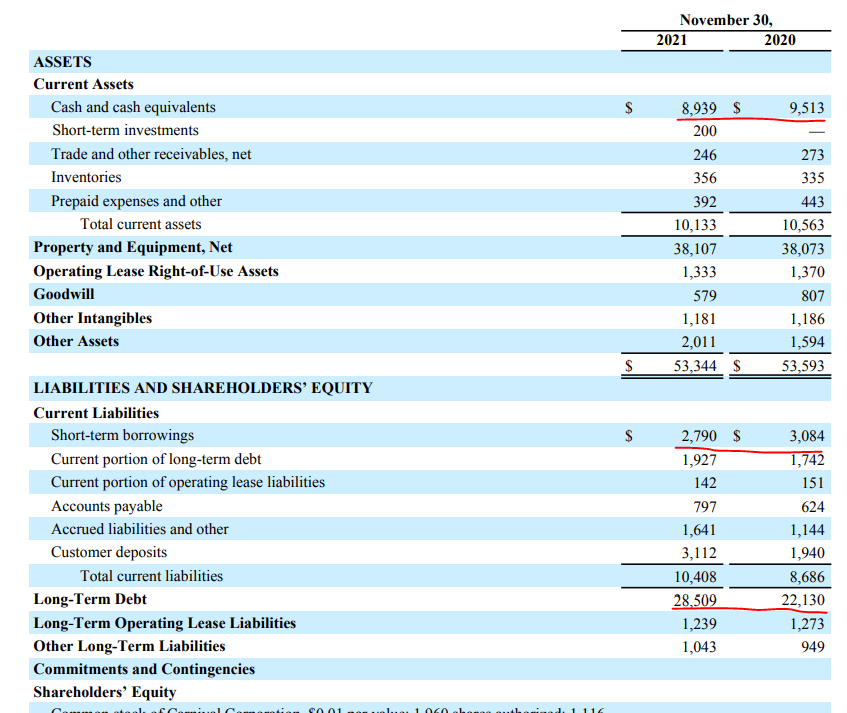Image resolution: width=847 pixels, height=713 pixels.
Task: Click the Goodwill row label
Action: point(64,294)
